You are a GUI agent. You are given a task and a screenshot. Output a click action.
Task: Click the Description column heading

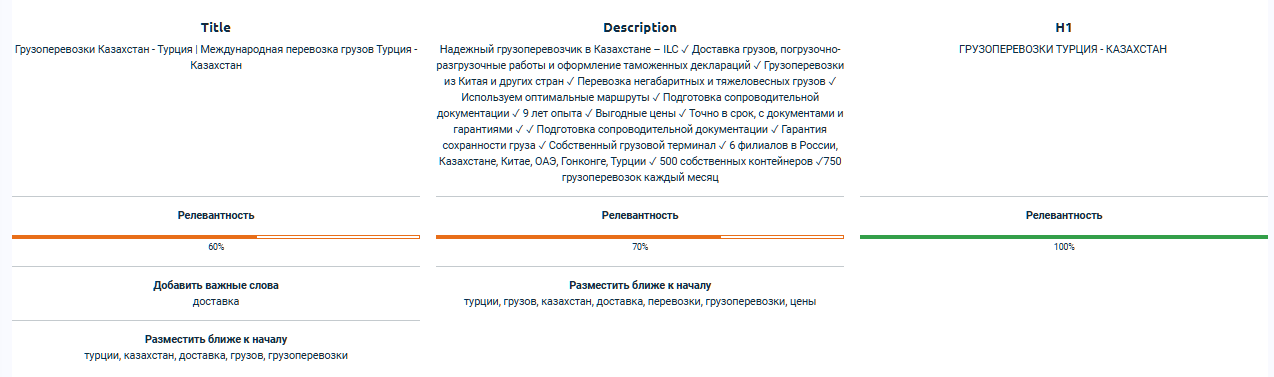coord(640,28)
